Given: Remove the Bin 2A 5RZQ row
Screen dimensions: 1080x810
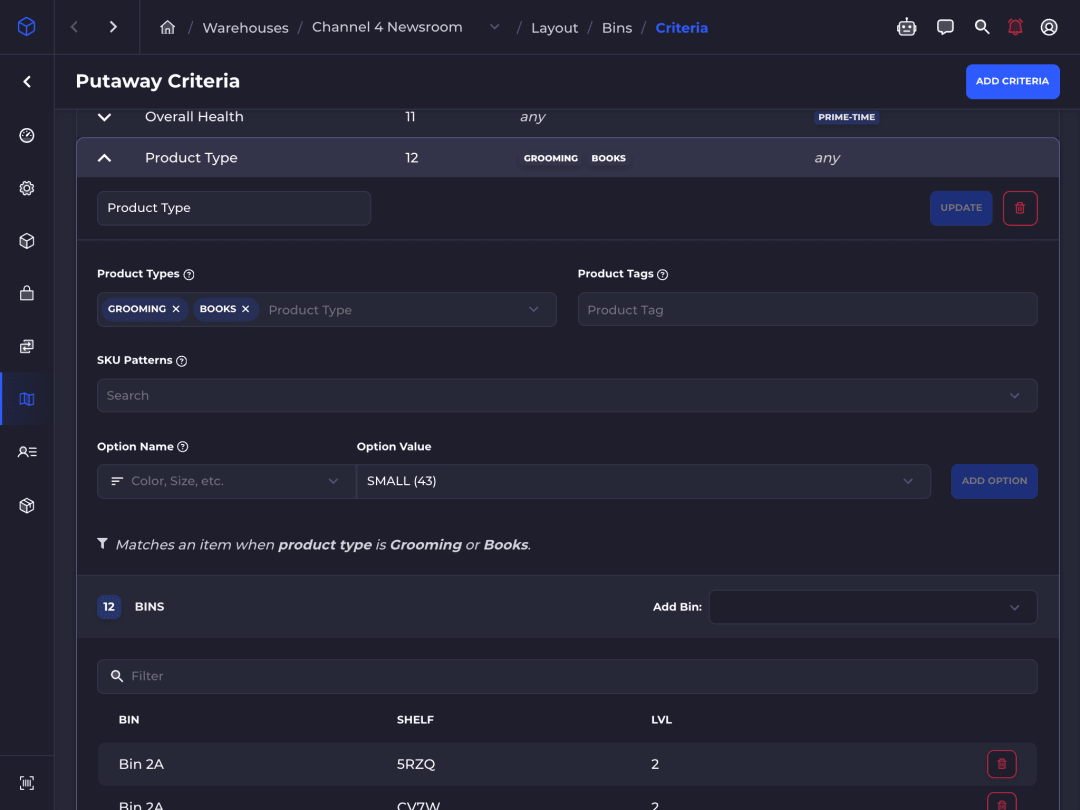Looking at the screenshot, I should tap(1001, 764).
